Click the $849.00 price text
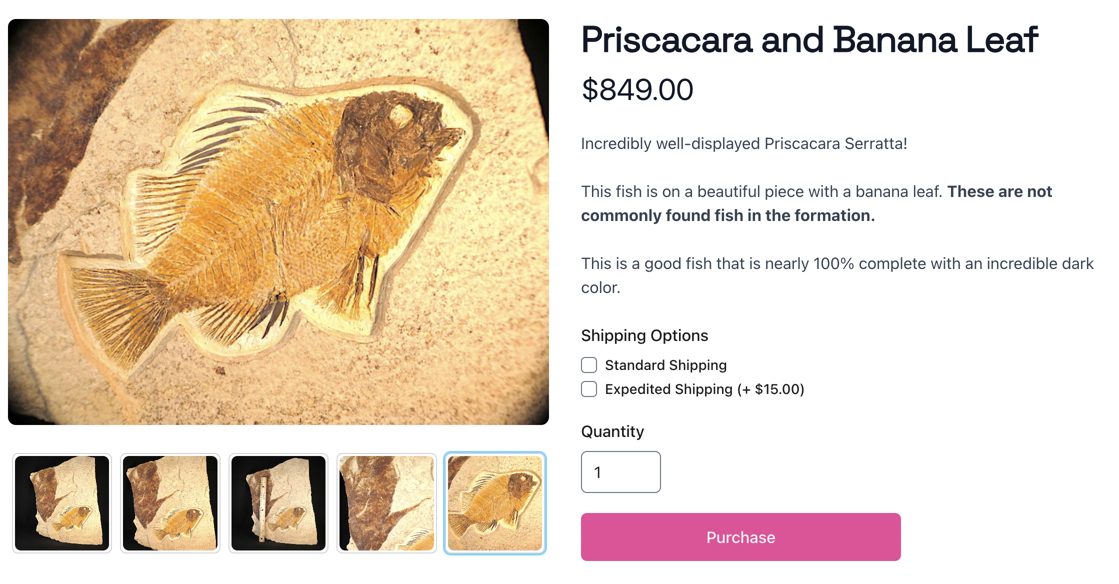1119x584 pixels. coord(636,89)
